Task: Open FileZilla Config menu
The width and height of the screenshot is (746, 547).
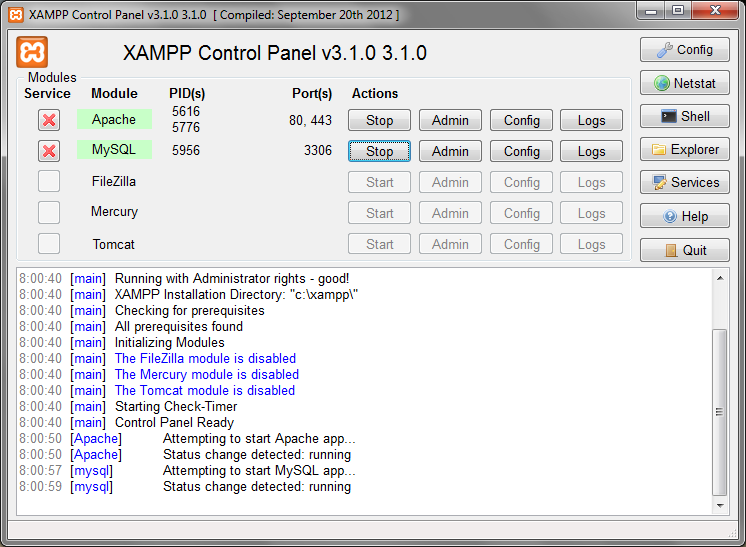Action: pyautogui.click(x=521, y=182)
